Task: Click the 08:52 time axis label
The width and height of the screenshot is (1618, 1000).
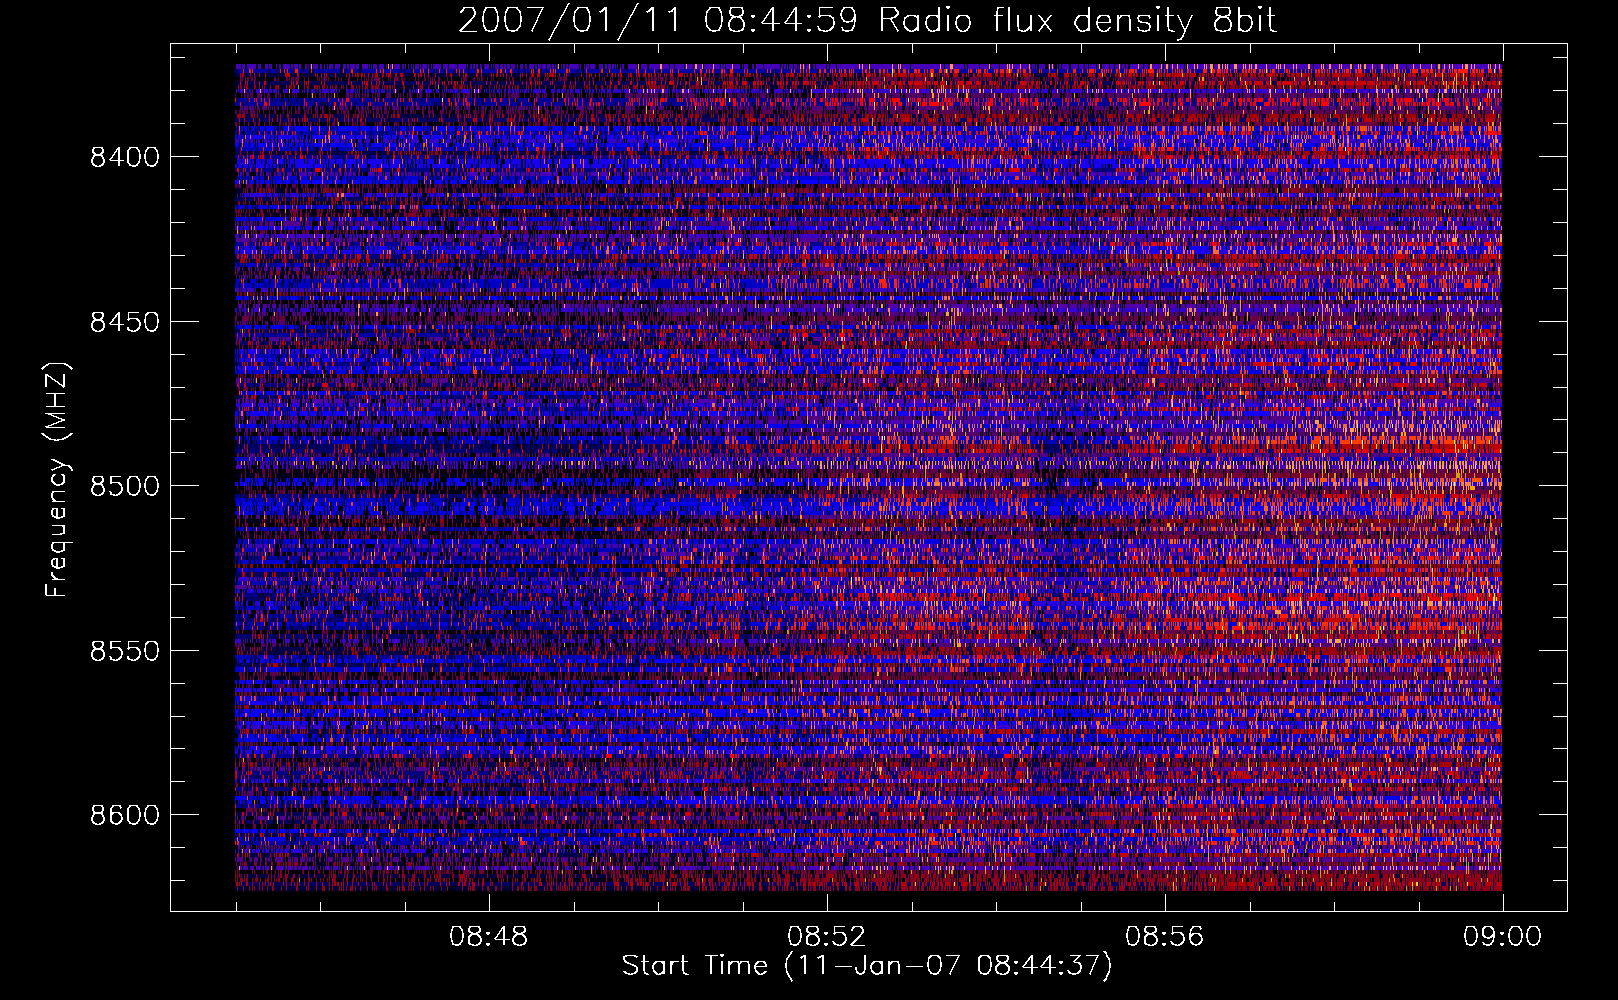Action: click(826, 937)
